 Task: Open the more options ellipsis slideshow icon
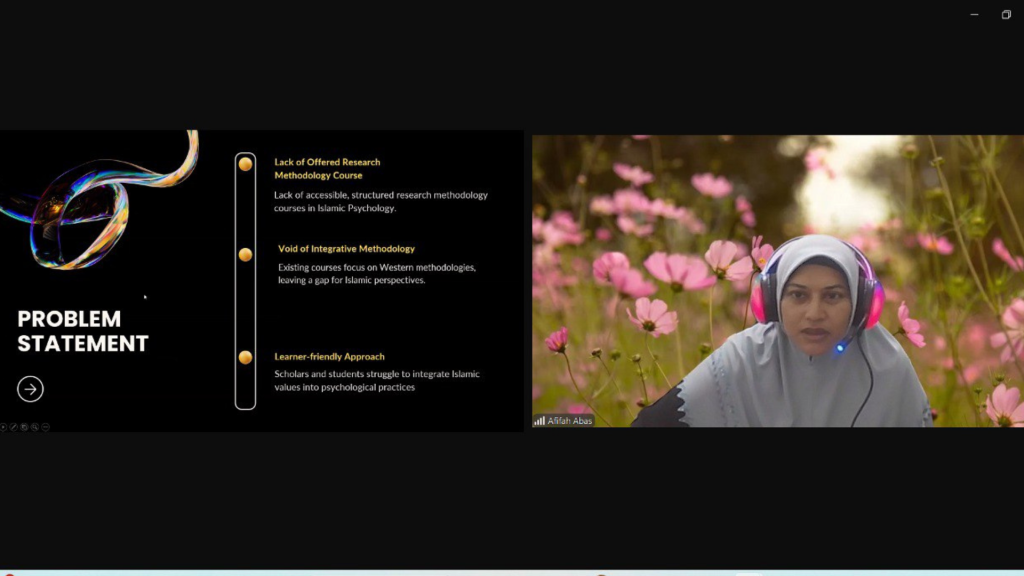tap(46, 427)
